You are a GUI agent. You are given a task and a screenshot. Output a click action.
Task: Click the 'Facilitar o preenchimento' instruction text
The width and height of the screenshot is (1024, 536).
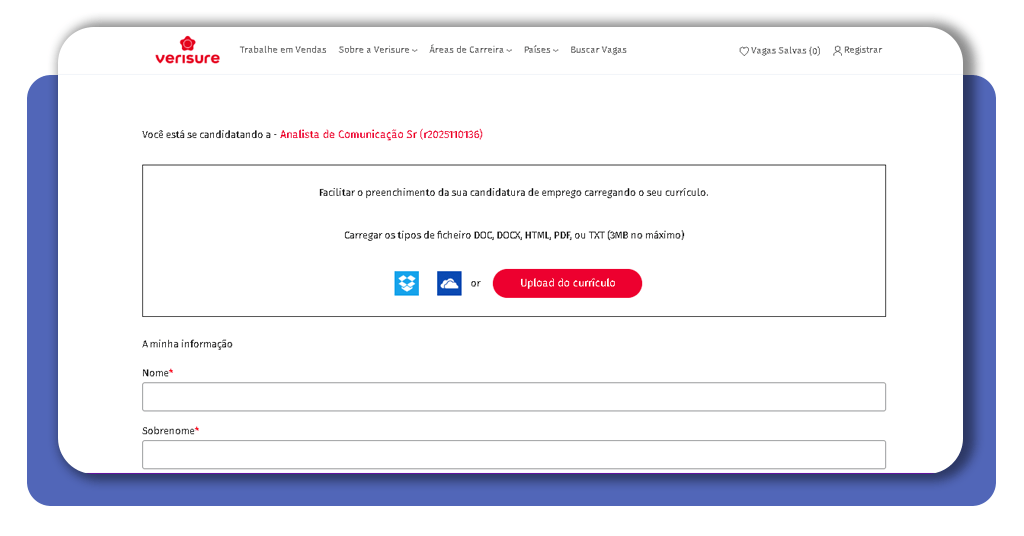(x=513, y=193)
